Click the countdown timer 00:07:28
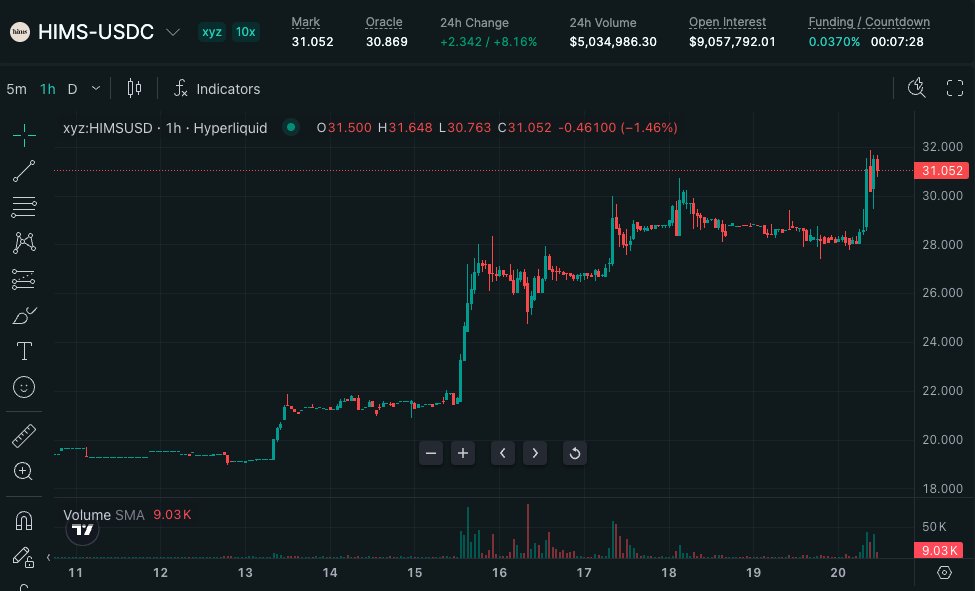The height and width of the screenshot is (591, 975). coord(897,42)
